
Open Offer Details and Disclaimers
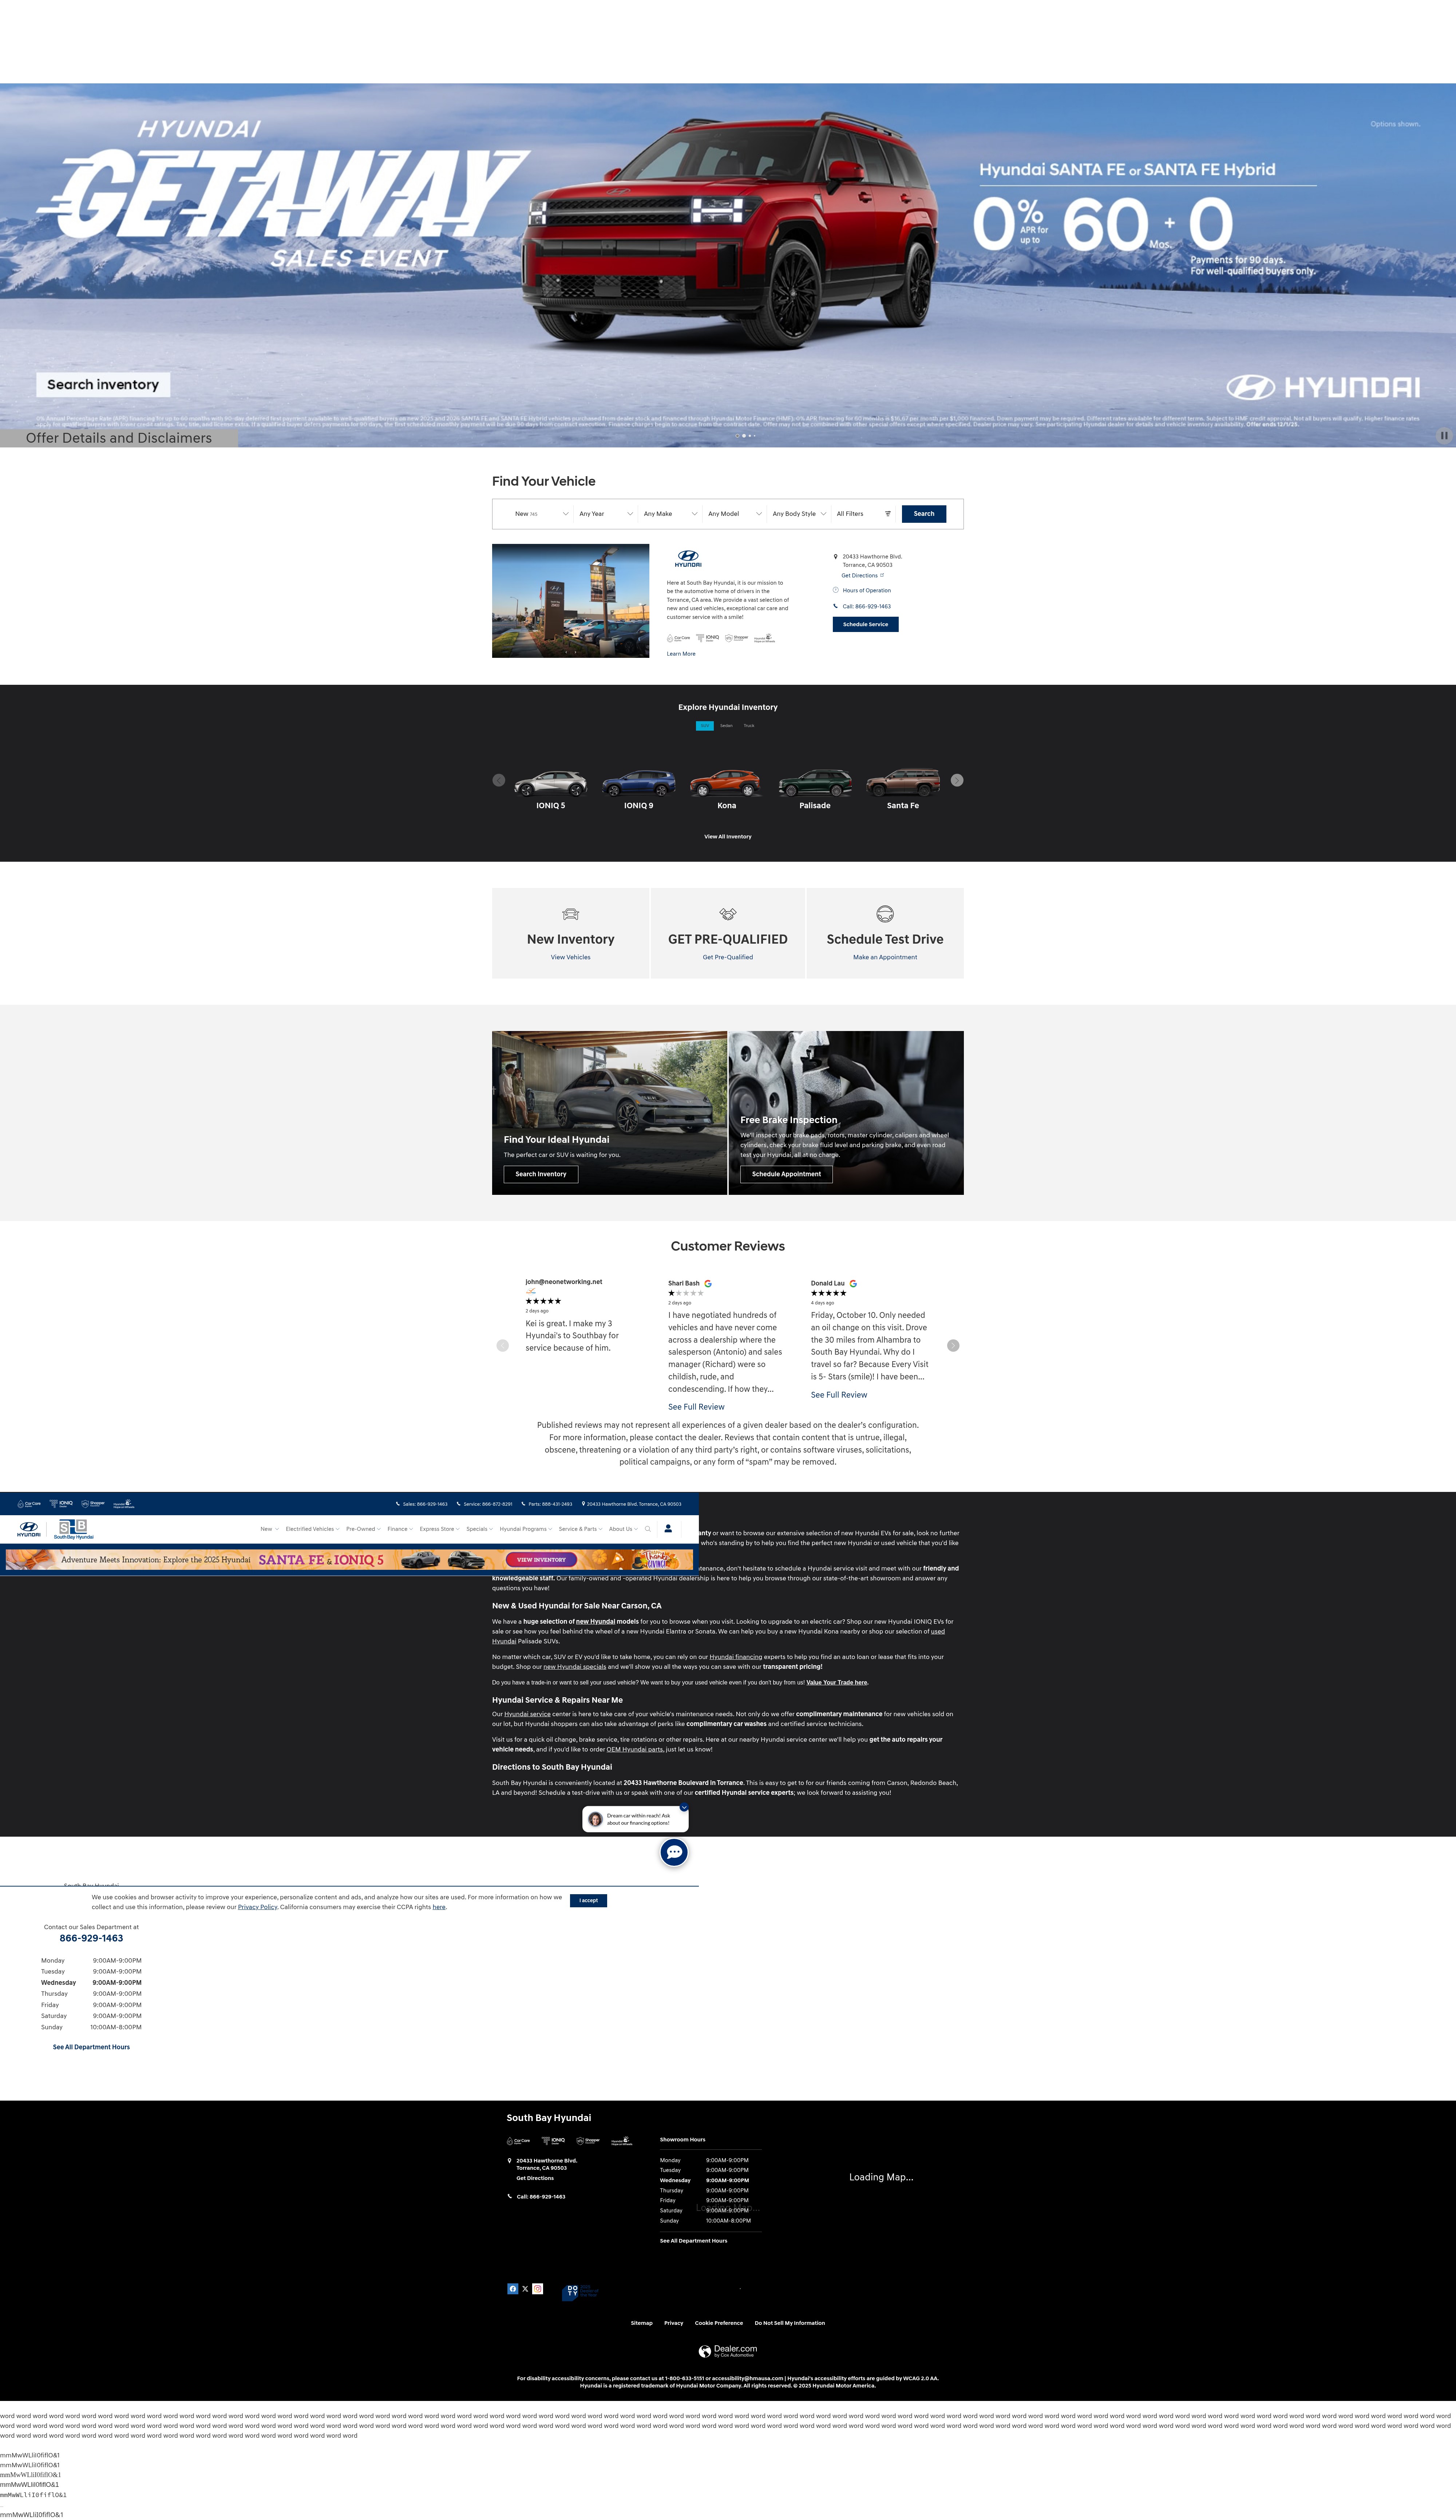coord(119,438)
